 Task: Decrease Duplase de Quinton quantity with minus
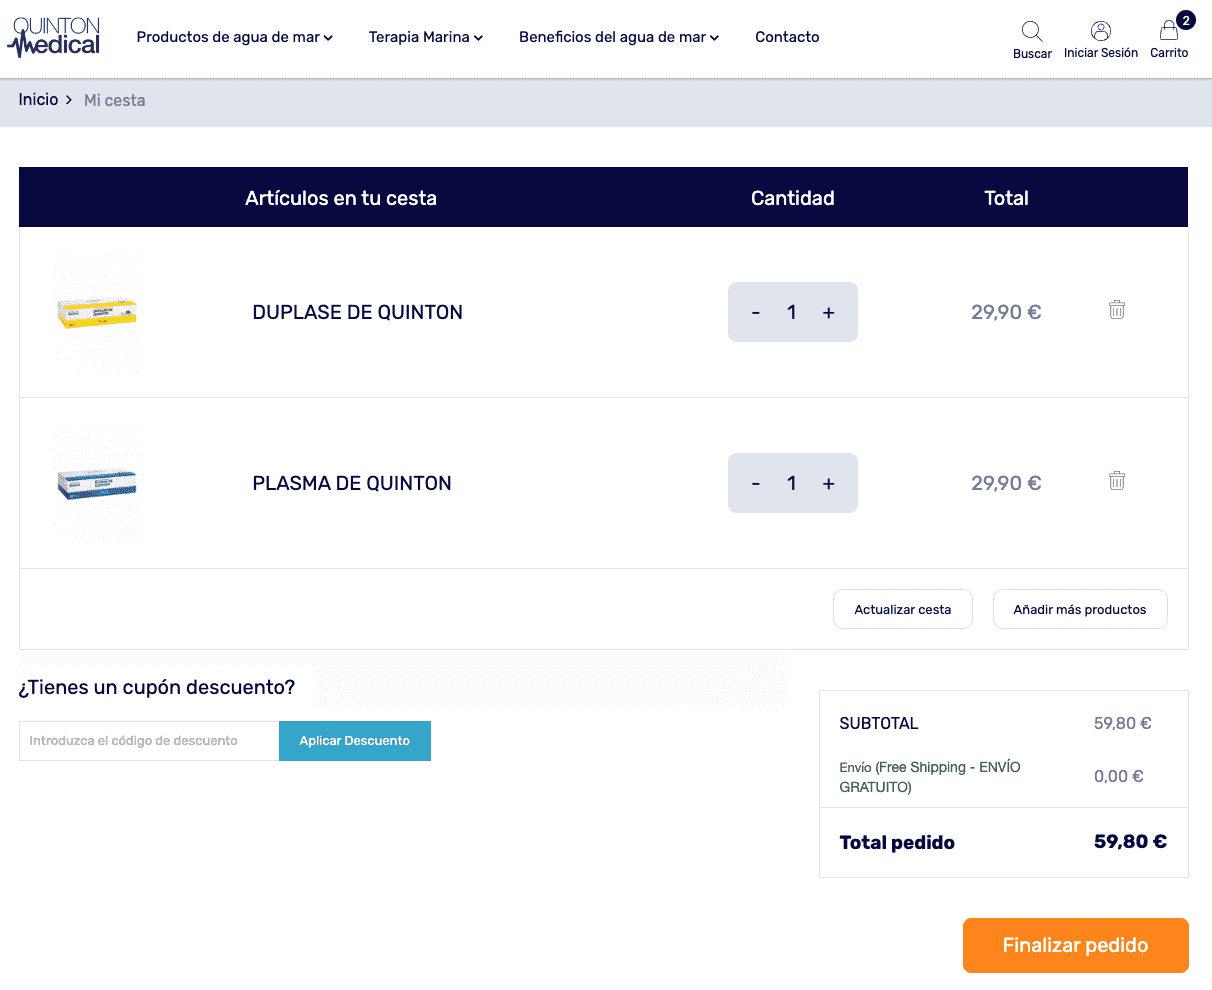coord(756,313)
